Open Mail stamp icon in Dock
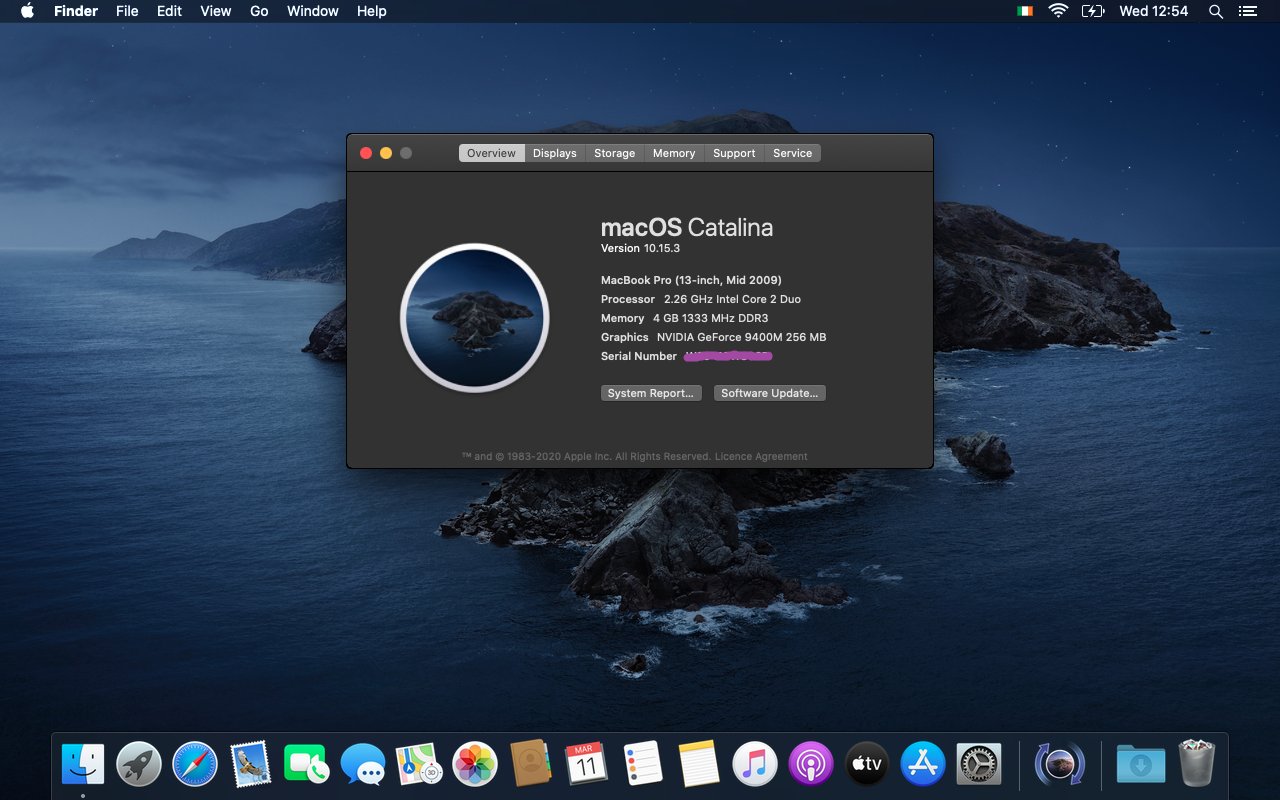 tap(250, 765)
